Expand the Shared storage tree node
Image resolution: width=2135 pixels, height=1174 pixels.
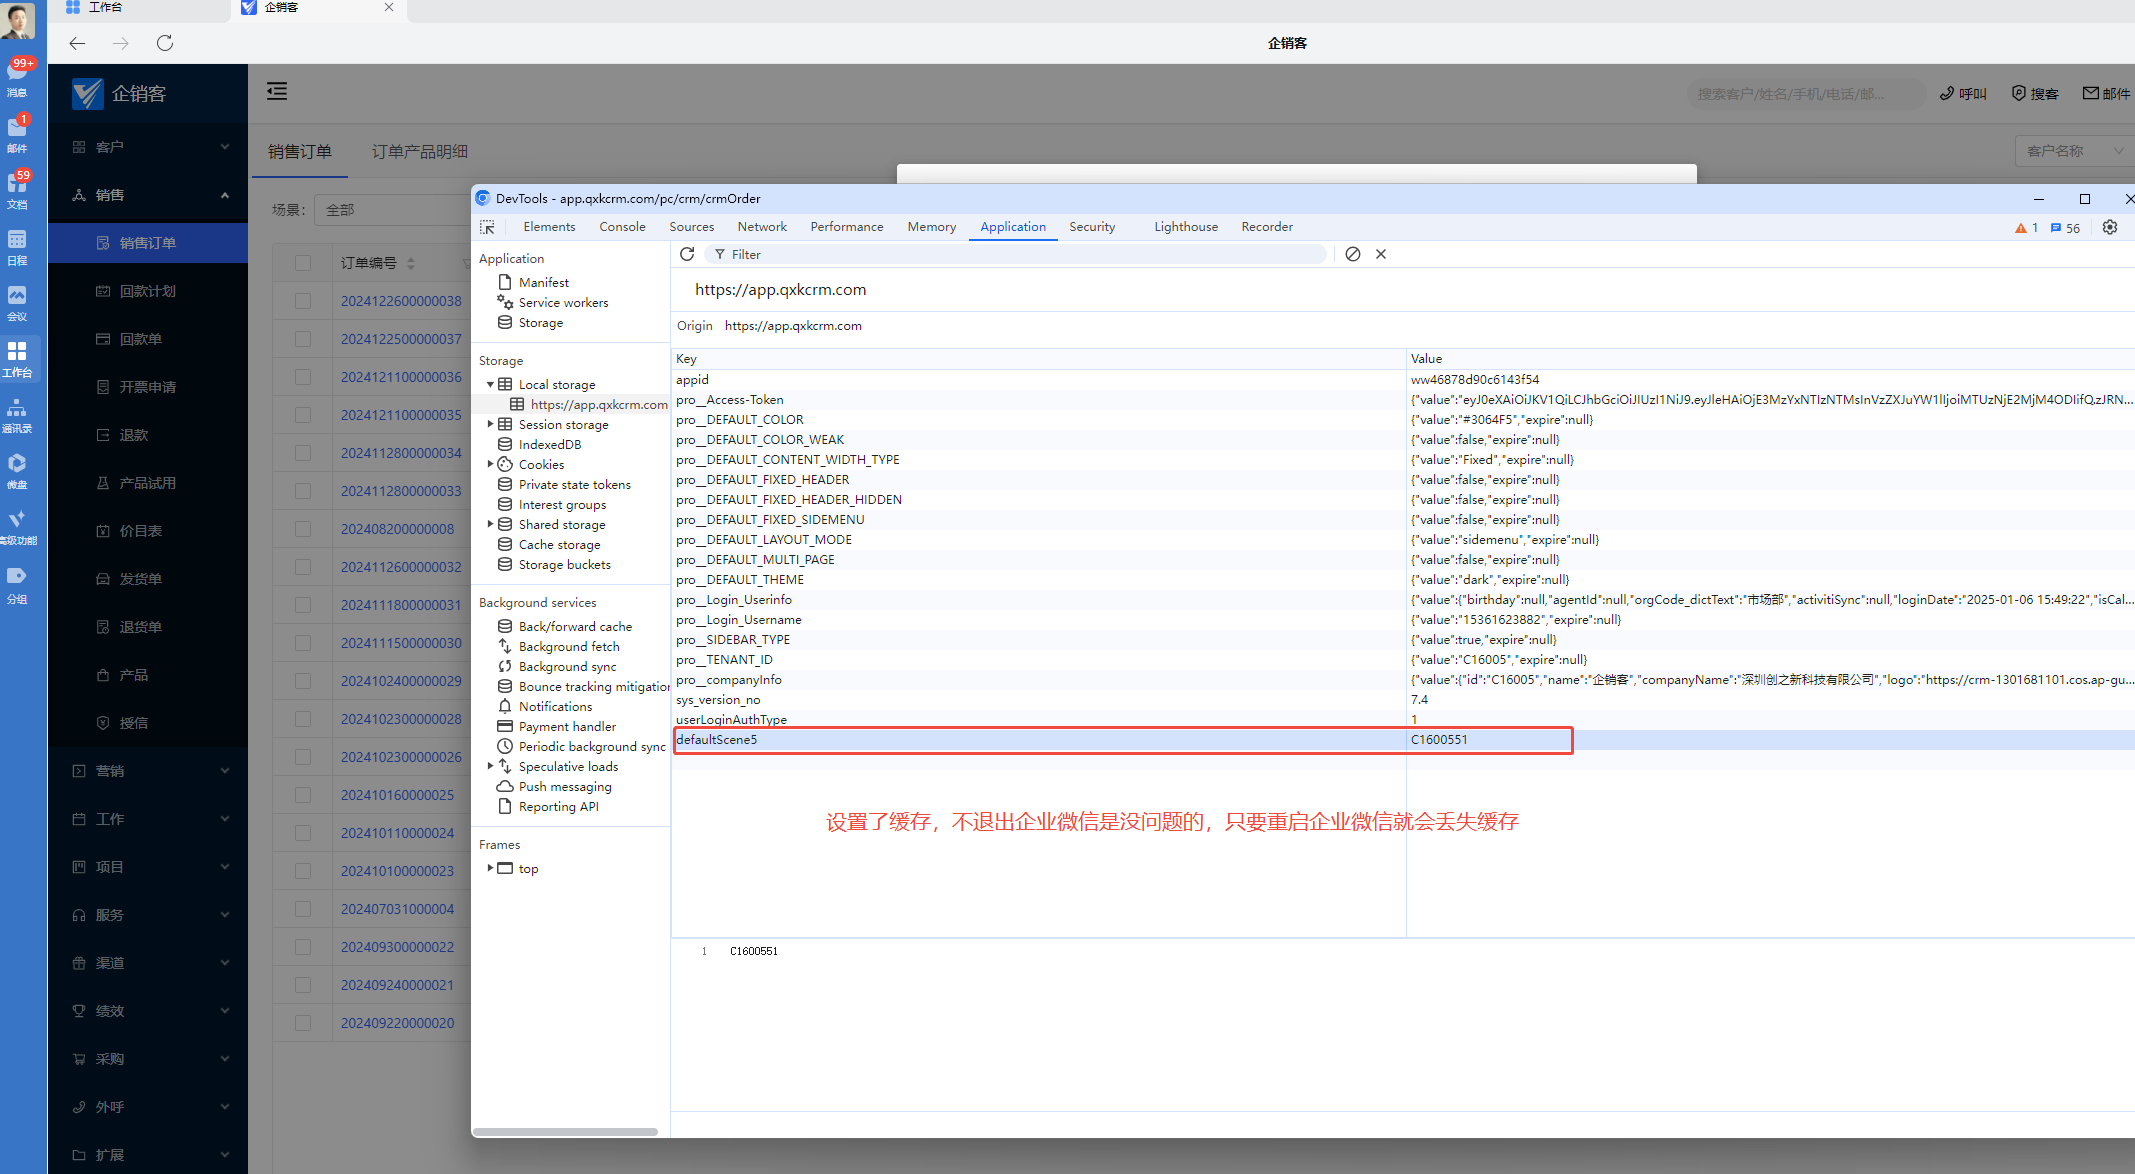[x=490, y=524]
